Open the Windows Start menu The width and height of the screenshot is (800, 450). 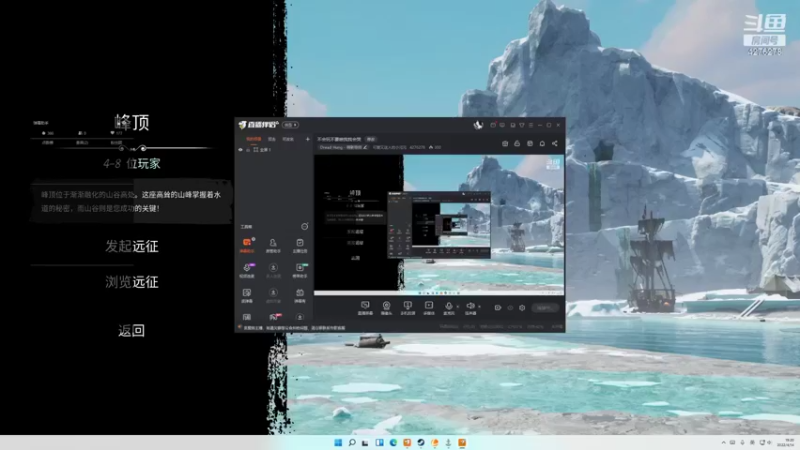338,443
